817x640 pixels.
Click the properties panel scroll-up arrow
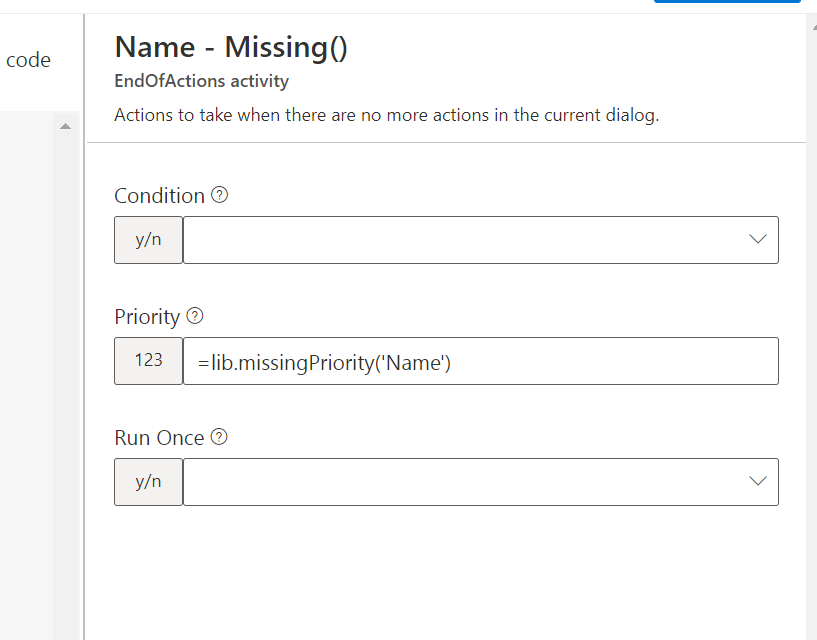[811, 26]
